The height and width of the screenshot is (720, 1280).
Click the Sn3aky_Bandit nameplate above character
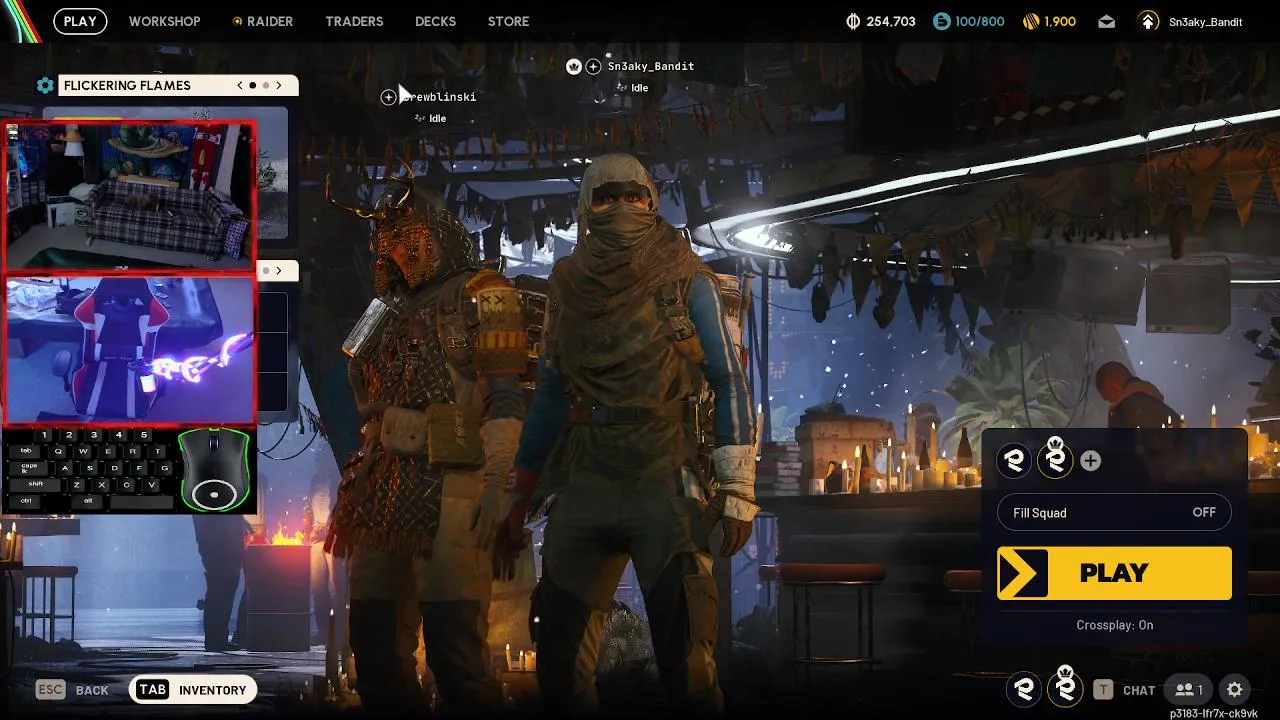pos(650,66)
